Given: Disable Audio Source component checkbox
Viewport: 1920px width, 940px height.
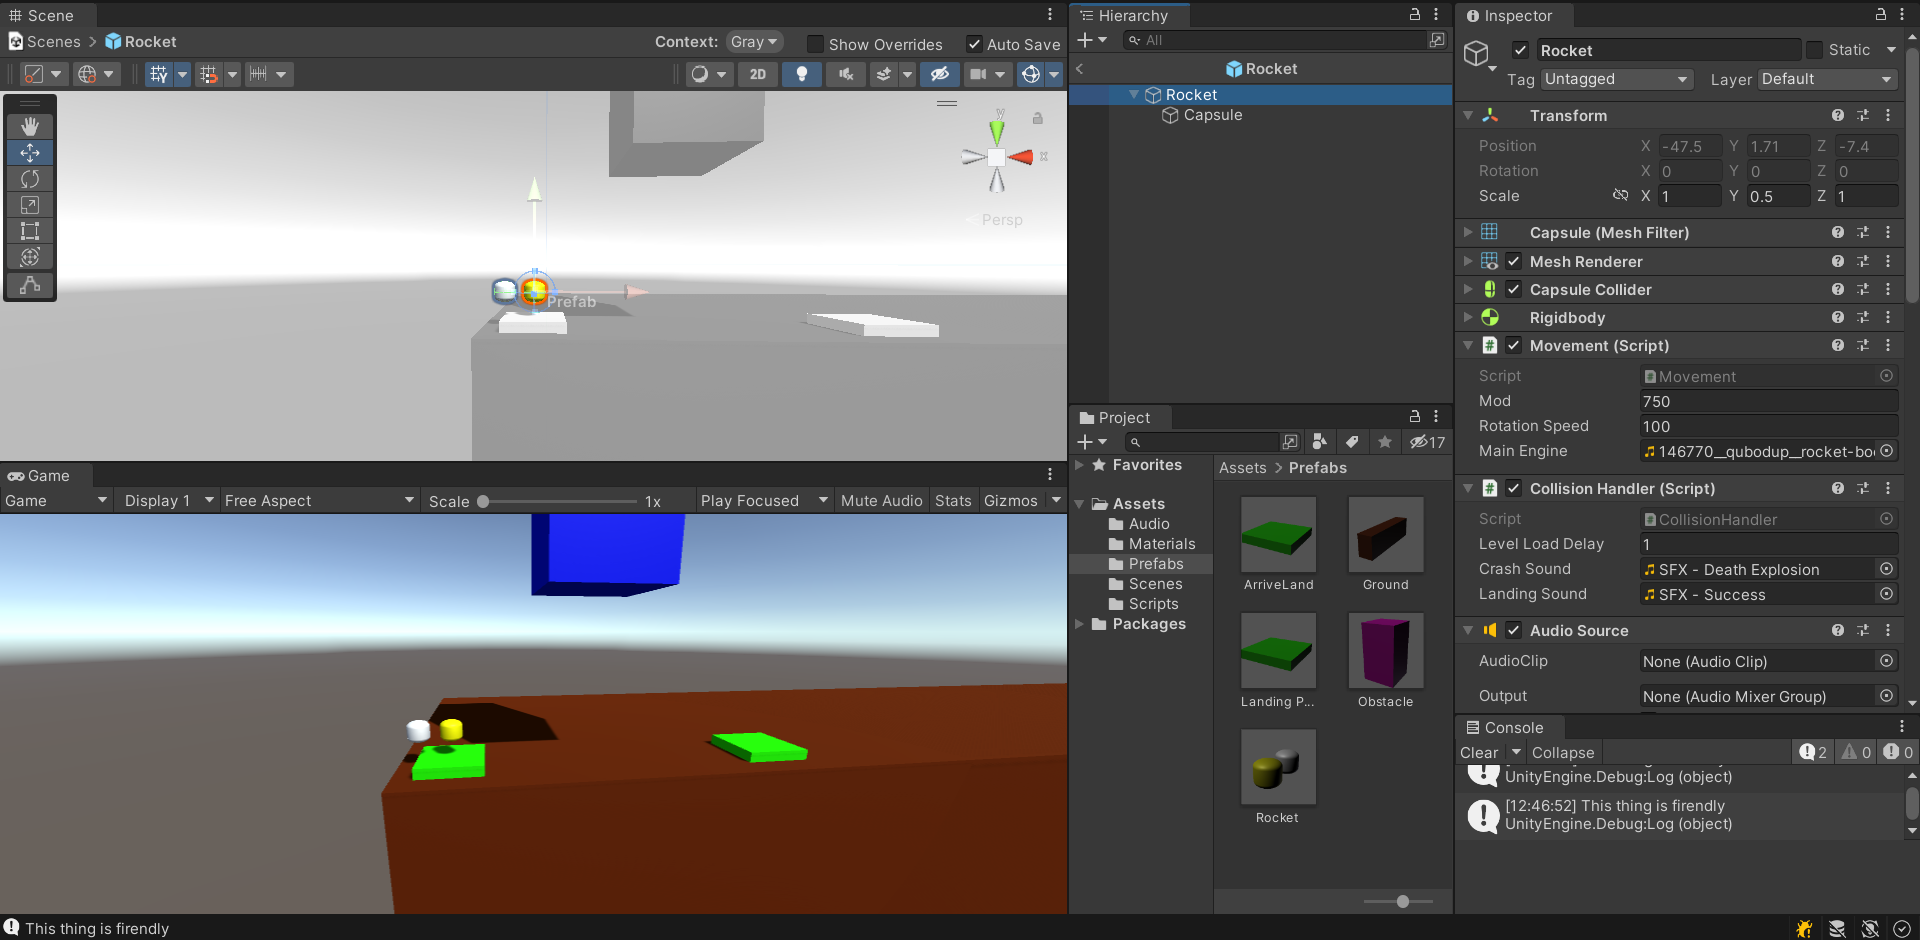Looking at the screenshot, I should 1514,630.
